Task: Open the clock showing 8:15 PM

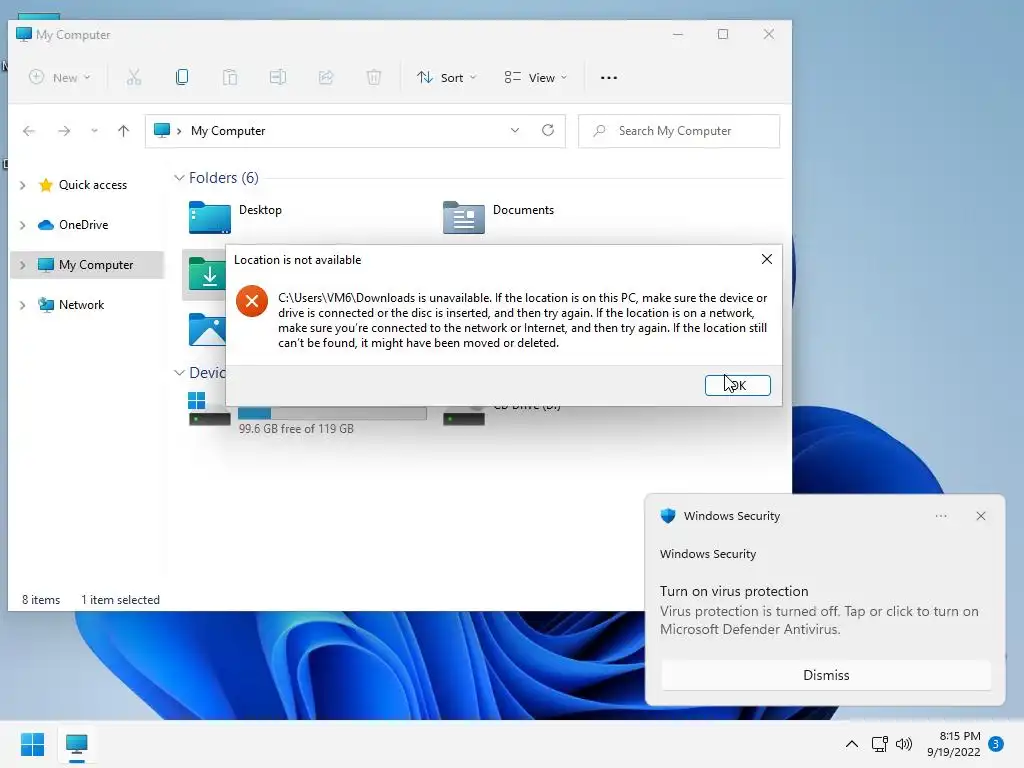Action: [953, 744]
